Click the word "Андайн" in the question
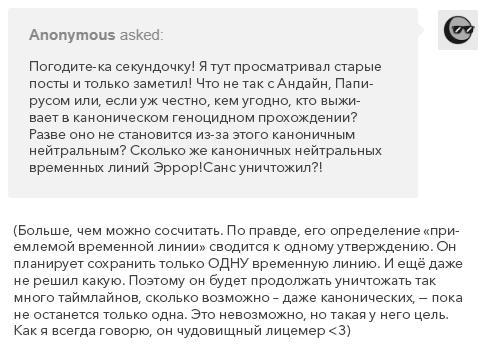 304,83
